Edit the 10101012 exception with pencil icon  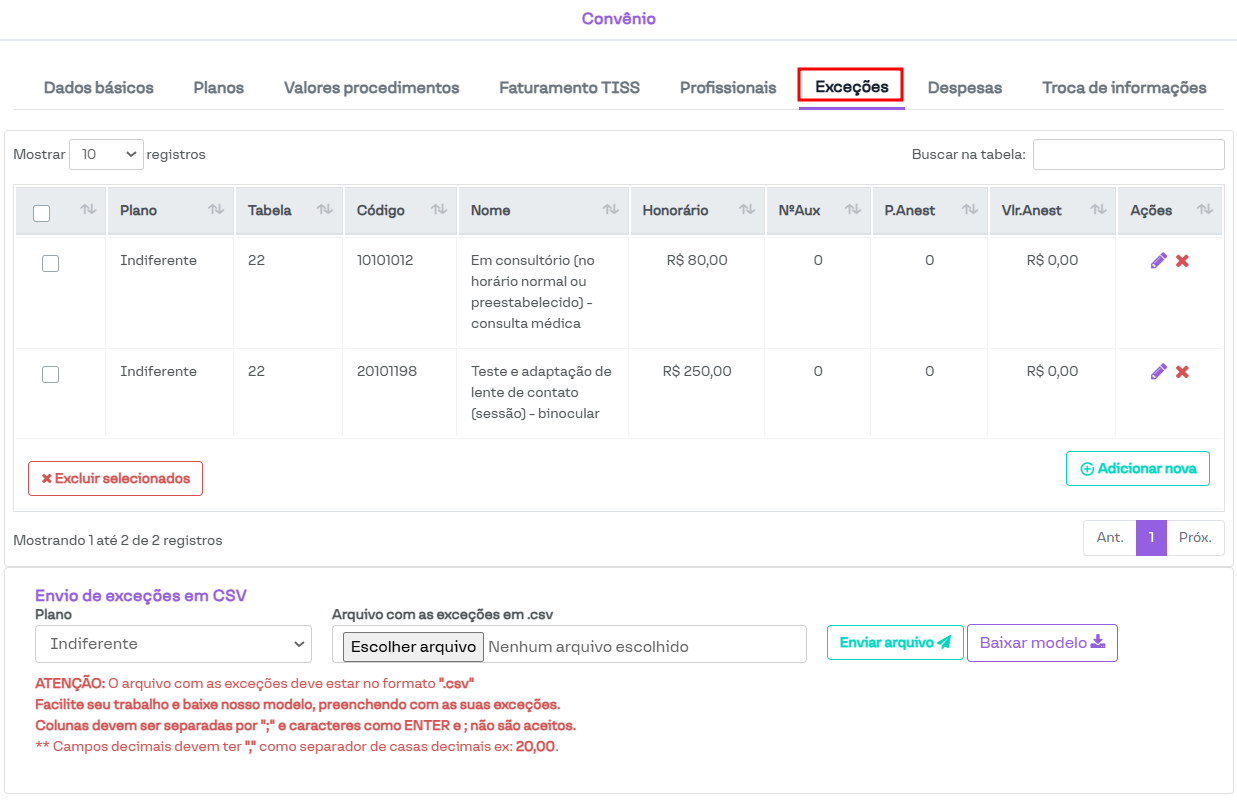click(1158, 261)
